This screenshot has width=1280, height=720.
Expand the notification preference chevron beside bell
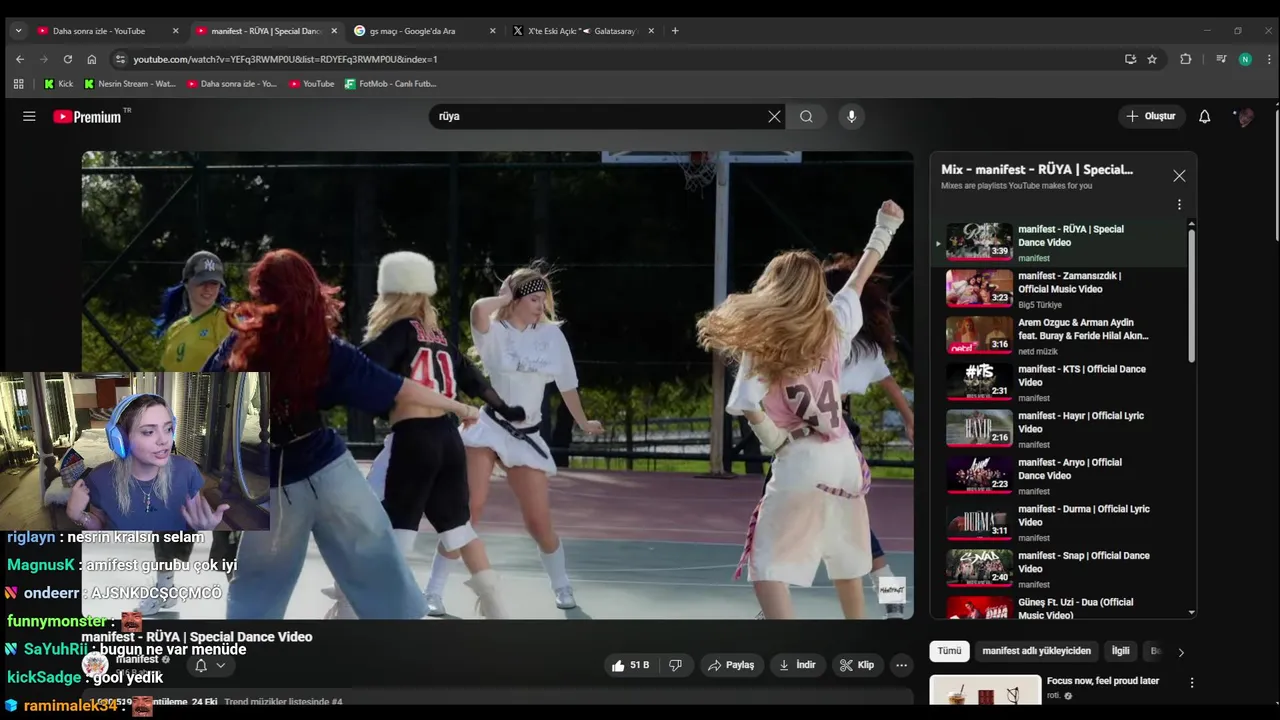pyautogui.click(x=221, y=665)
